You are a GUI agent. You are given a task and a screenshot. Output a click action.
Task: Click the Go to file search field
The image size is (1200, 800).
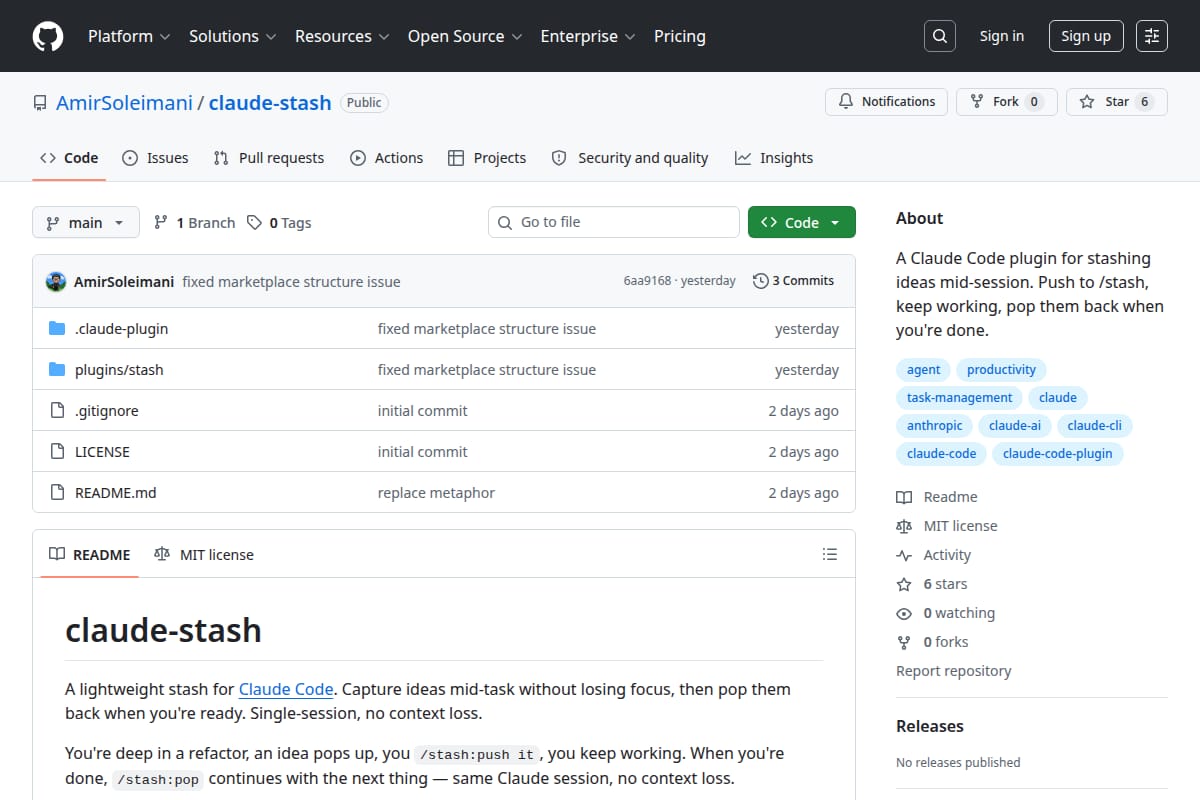tap(614, 222)
